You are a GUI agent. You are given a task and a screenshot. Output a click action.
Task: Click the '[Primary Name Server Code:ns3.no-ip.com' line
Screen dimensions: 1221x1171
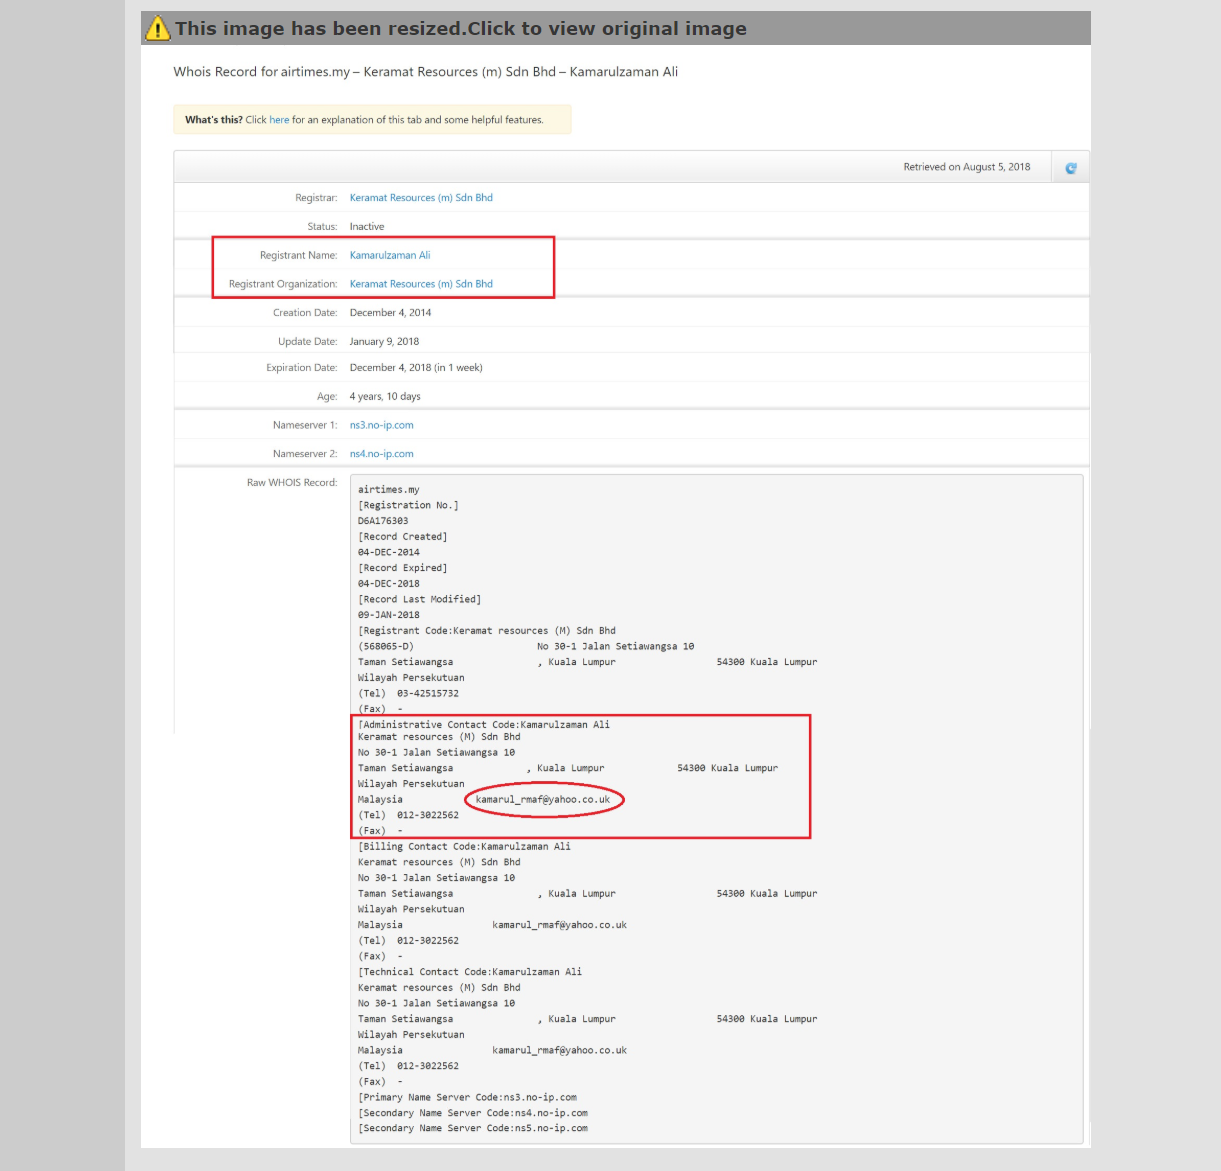pyautogui.click(x=467, y=1098)
